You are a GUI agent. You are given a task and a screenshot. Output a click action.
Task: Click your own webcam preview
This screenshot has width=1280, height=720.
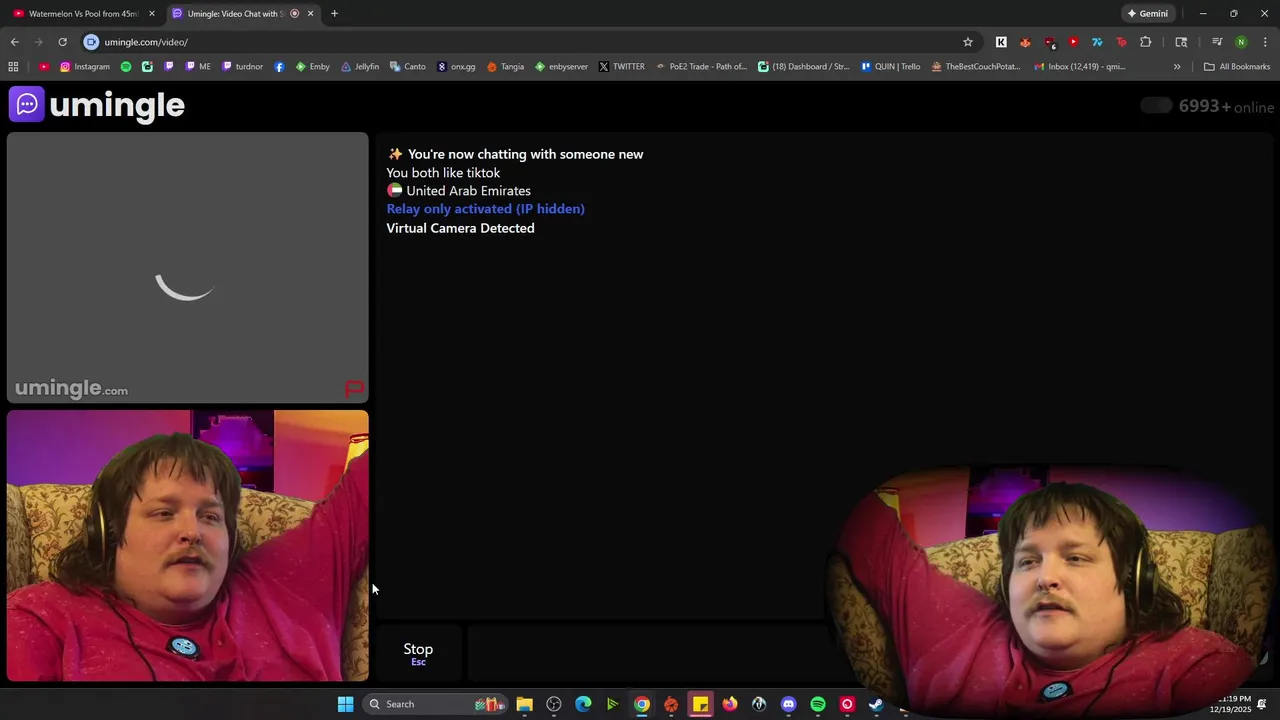click(188, 546)
